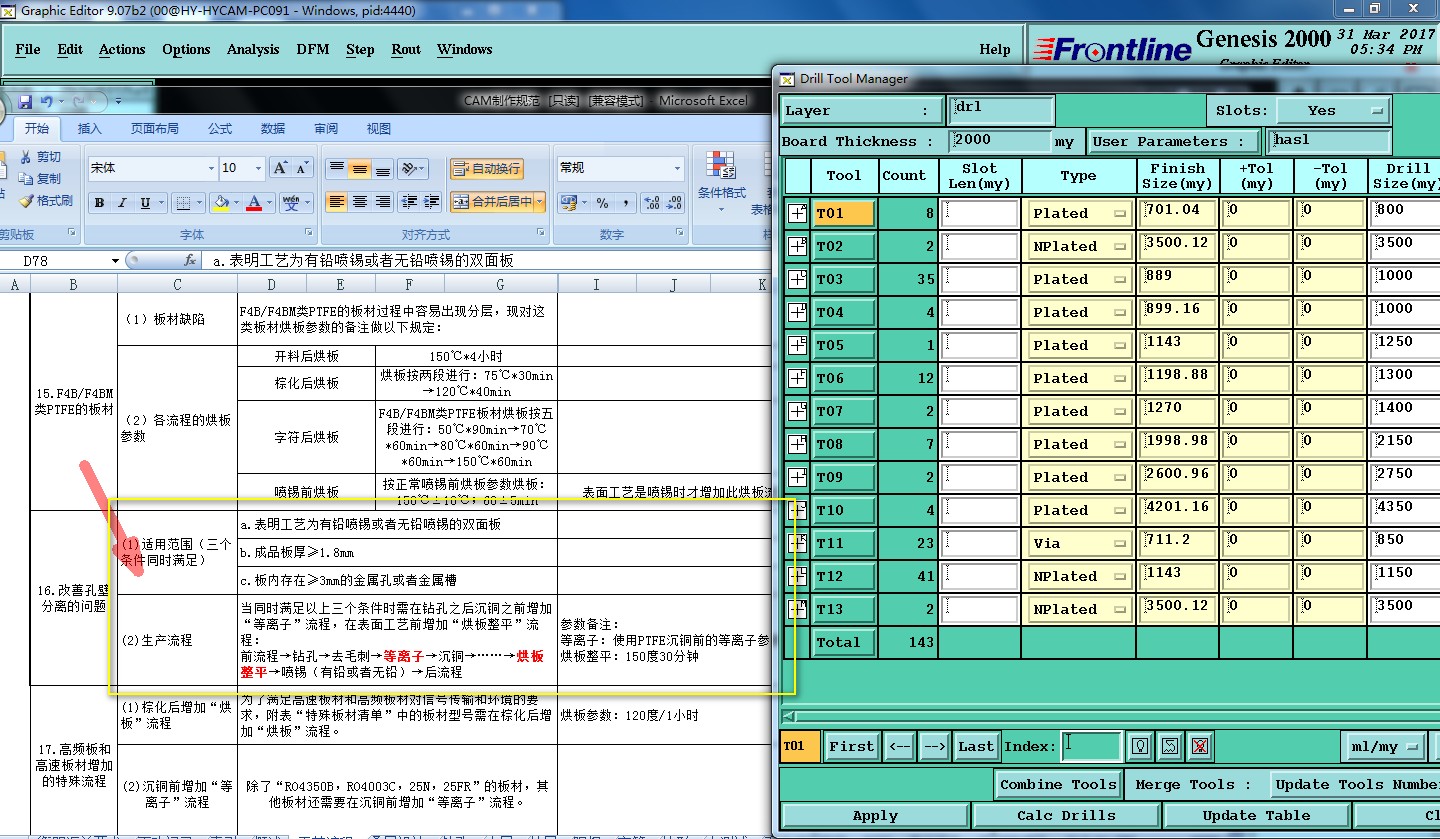Click the increase decimal icon
Screen dimensions: 1440x839
pyautogui.click(x=650, y=202)
